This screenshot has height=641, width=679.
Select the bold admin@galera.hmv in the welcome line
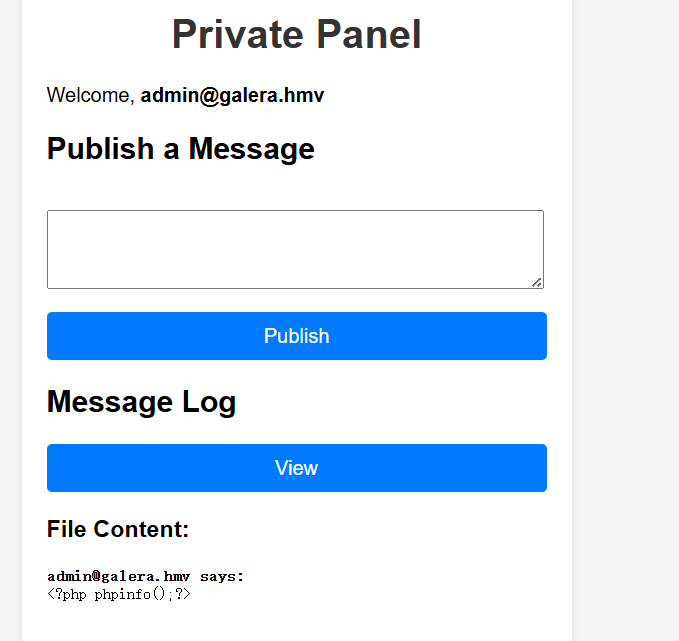coord(232,95)
